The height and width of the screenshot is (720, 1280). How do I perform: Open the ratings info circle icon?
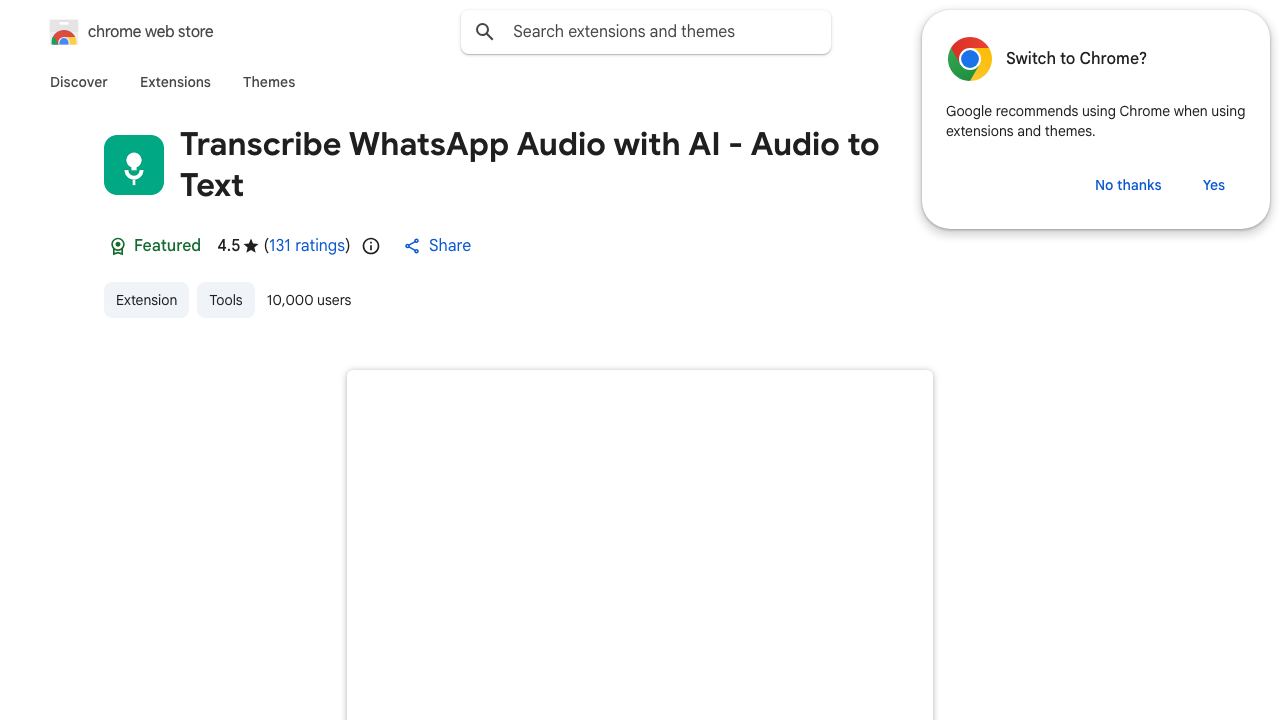tap(371, 246)
